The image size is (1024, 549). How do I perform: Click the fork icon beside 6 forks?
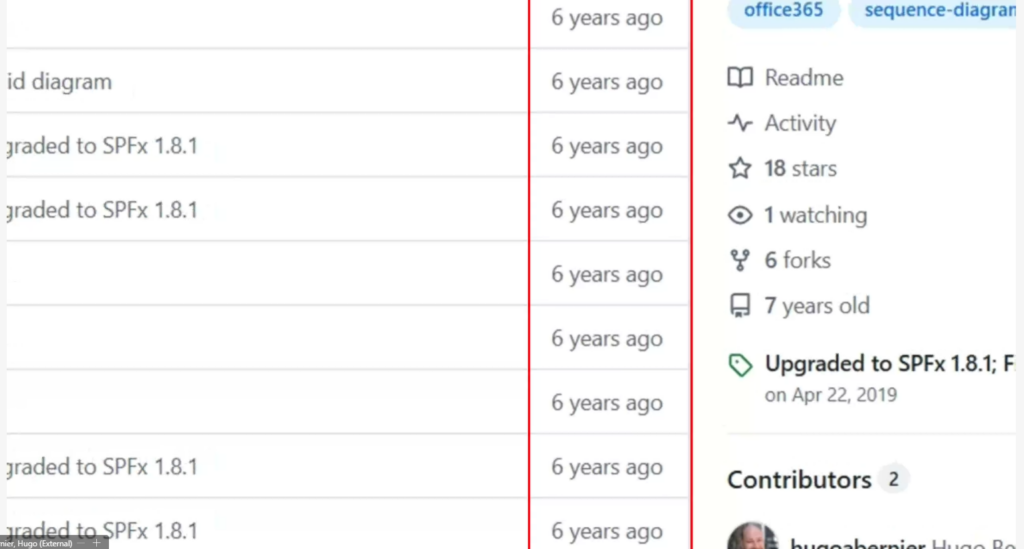pos(740,260)
